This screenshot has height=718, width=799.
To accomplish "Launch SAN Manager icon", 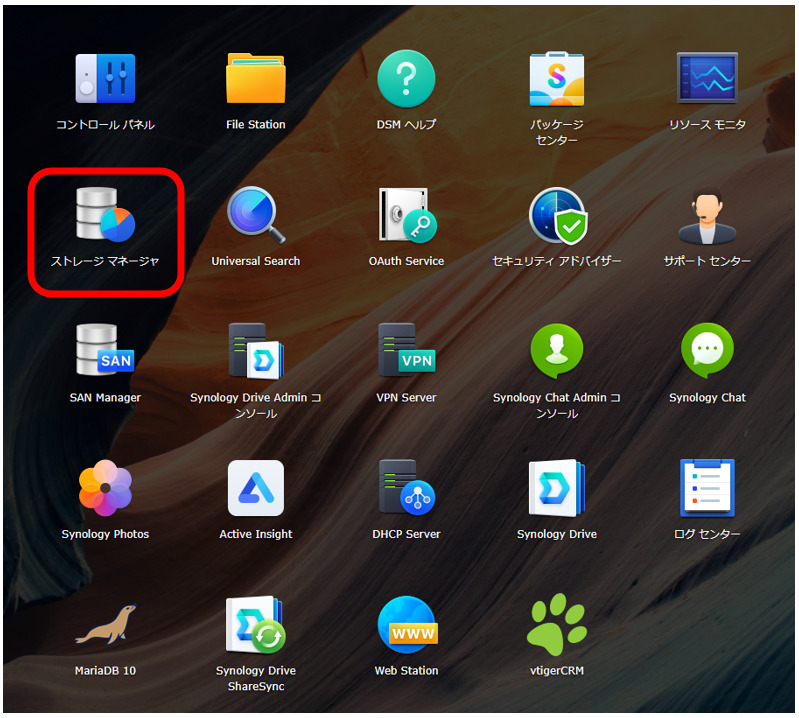I will 105,350.
